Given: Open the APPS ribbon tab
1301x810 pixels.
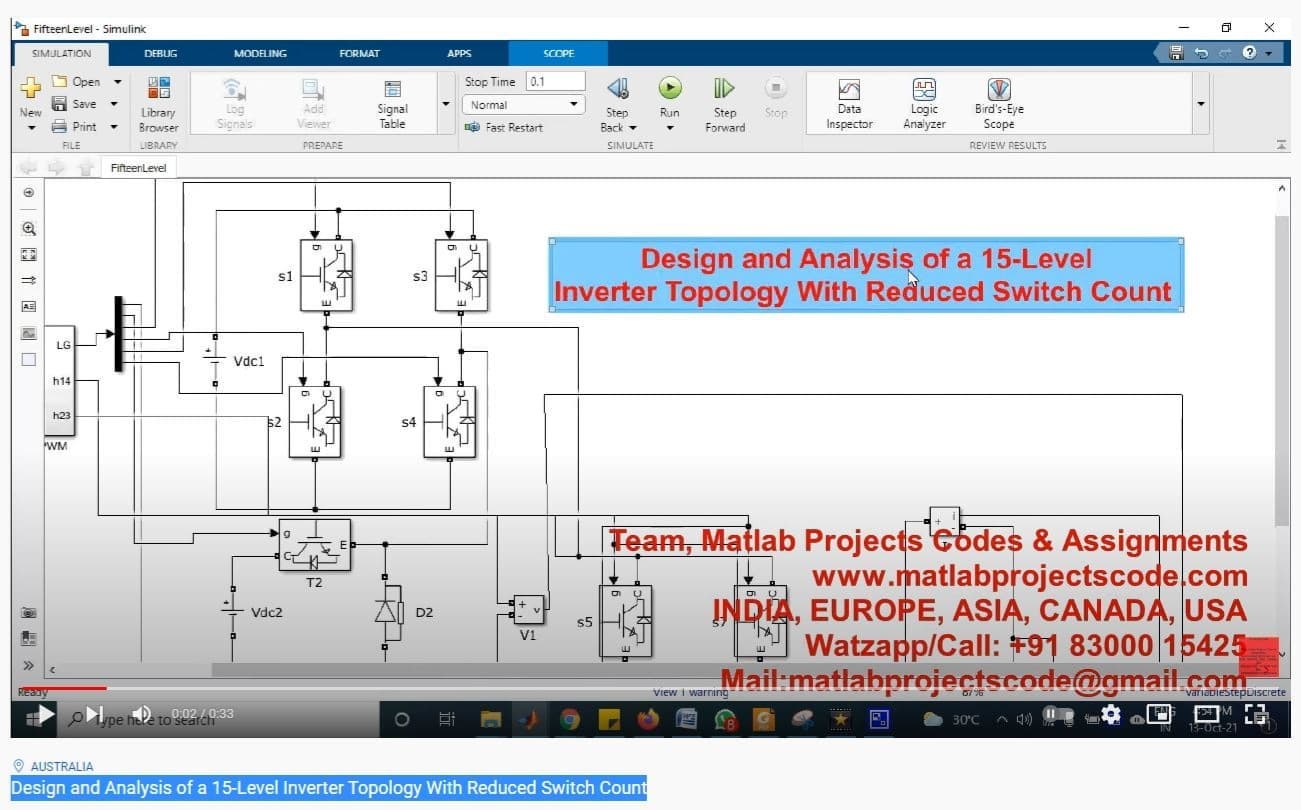Looking at the screenshot, I should [459, 53].
